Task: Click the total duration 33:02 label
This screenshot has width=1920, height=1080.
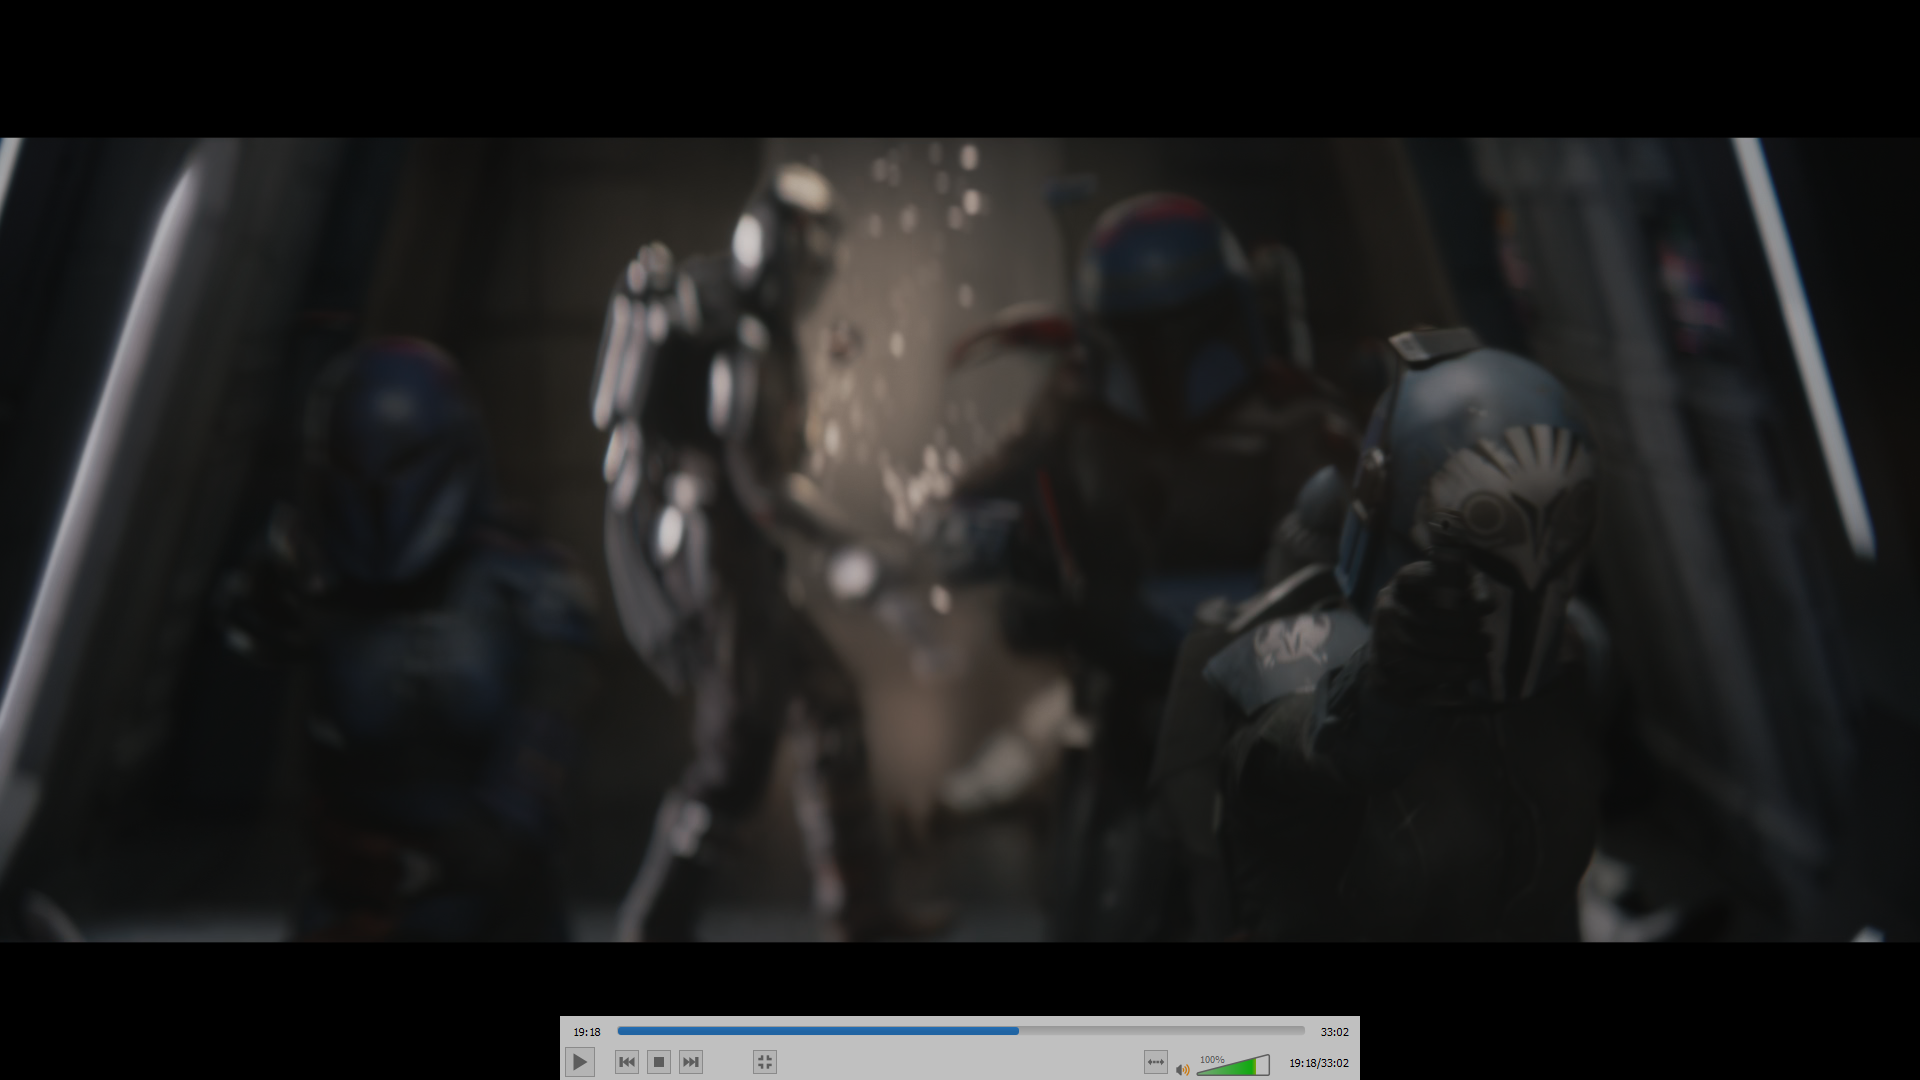Action: tap(1334, 1032)
